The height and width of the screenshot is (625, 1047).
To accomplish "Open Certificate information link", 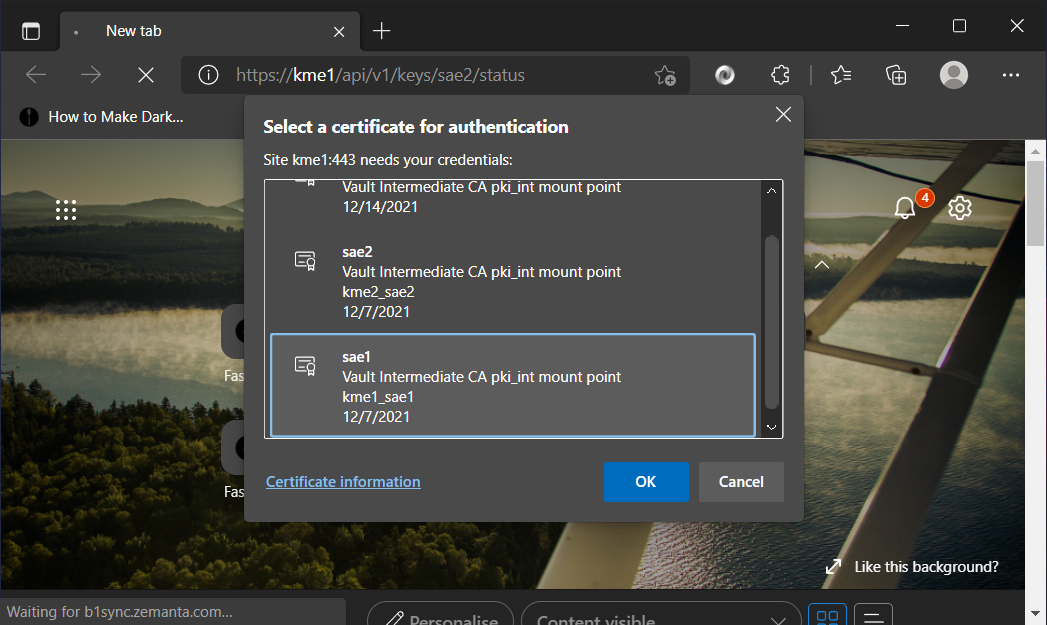I will 343,481.
